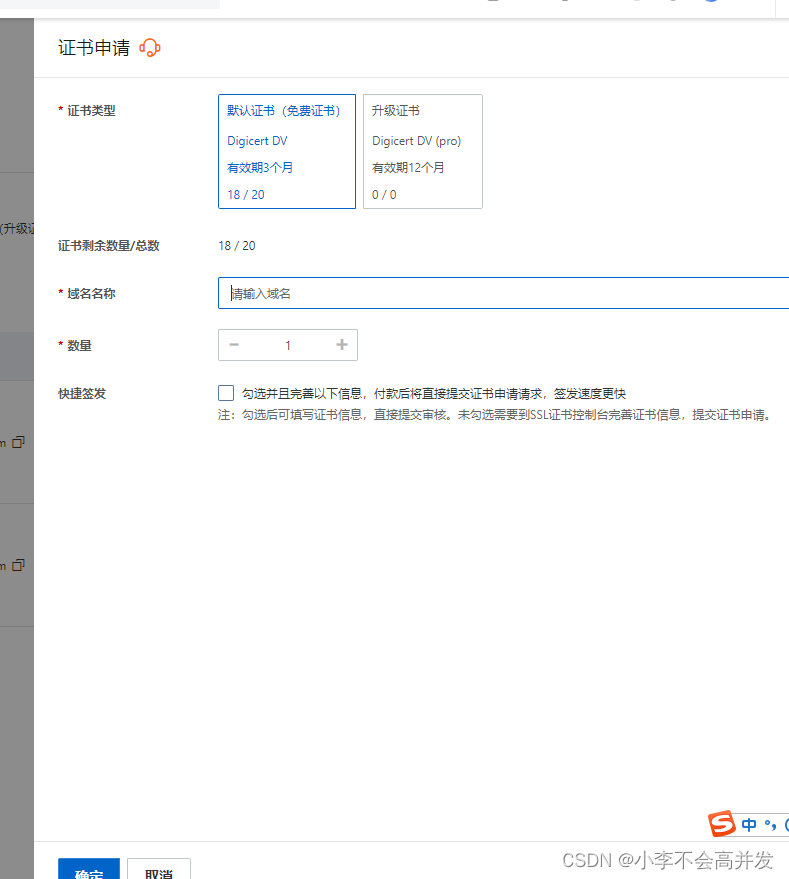Image resolution: width=789 pixels, height=879 pixels.
Task: Click the 注：勾选后可填写证书信息 note text
Action: coord(495,415)
